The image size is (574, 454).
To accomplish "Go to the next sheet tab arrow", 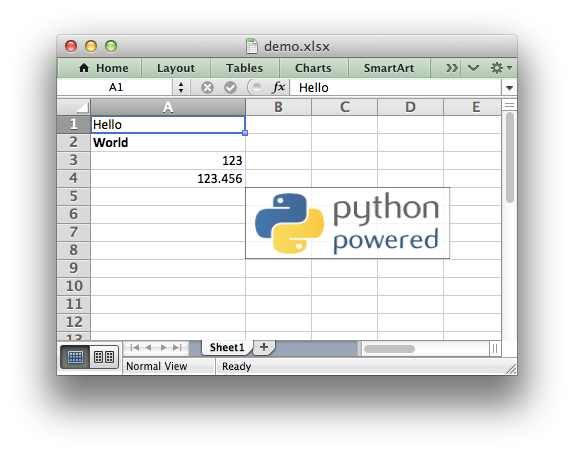I will click(x=163, y=347).
